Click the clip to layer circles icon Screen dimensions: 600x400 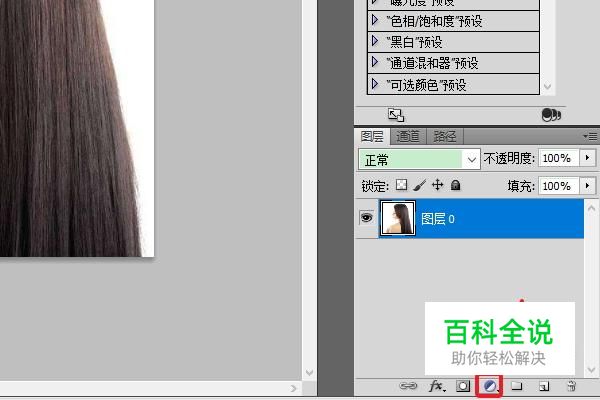coord(551,114)
